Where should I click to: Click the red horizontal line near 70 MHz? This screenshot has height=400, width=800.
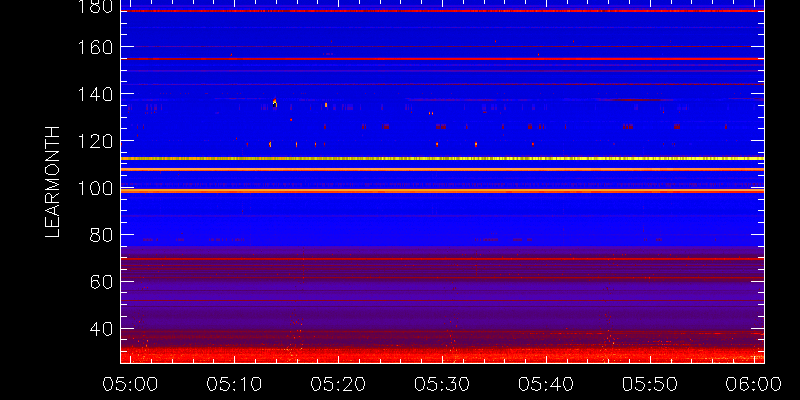(x=442, y=259)
